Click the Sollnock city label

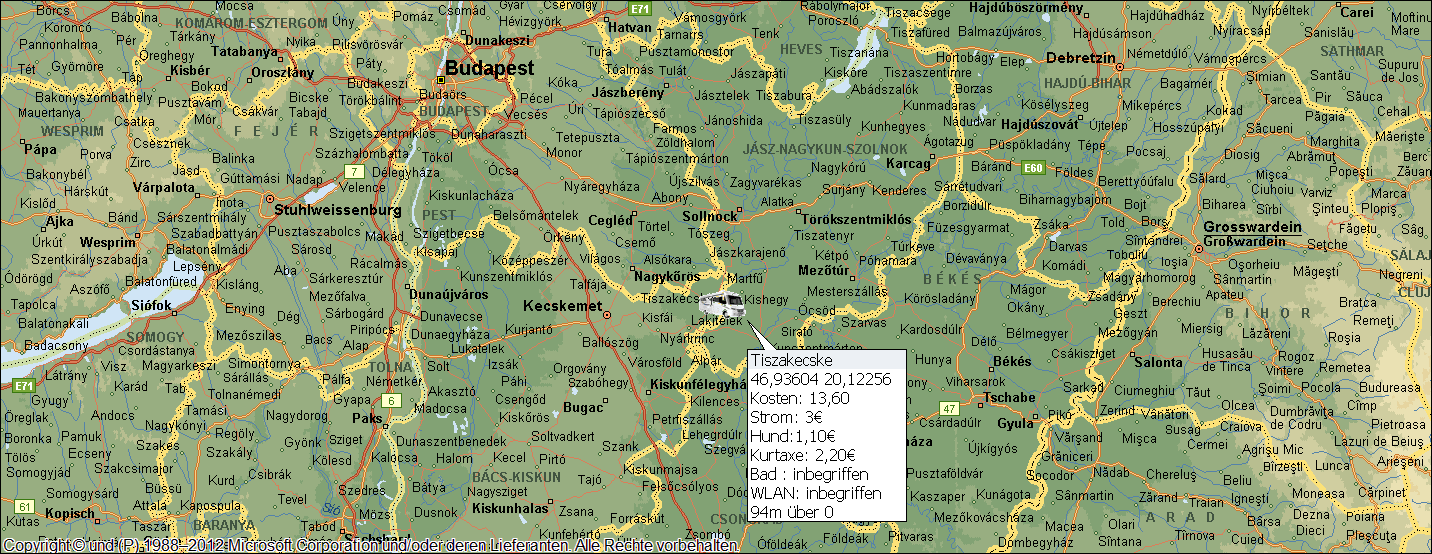click(709, 216)
